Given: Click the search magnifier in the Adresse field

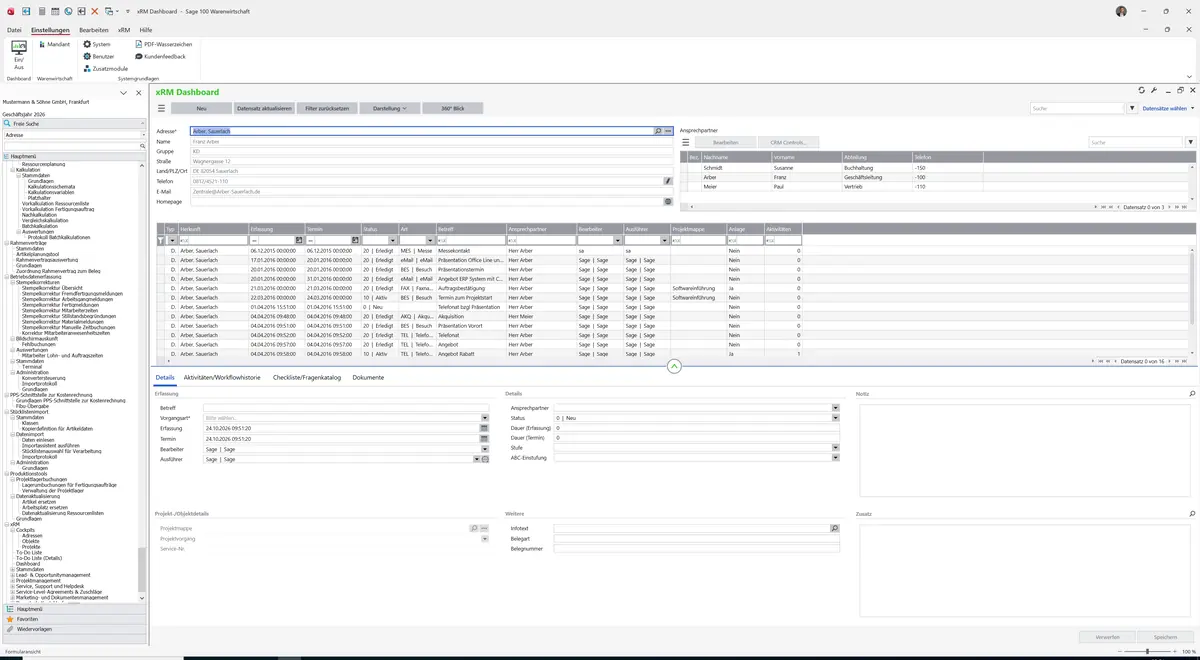Looking at the screenshot, I should (x=658, y=131).
